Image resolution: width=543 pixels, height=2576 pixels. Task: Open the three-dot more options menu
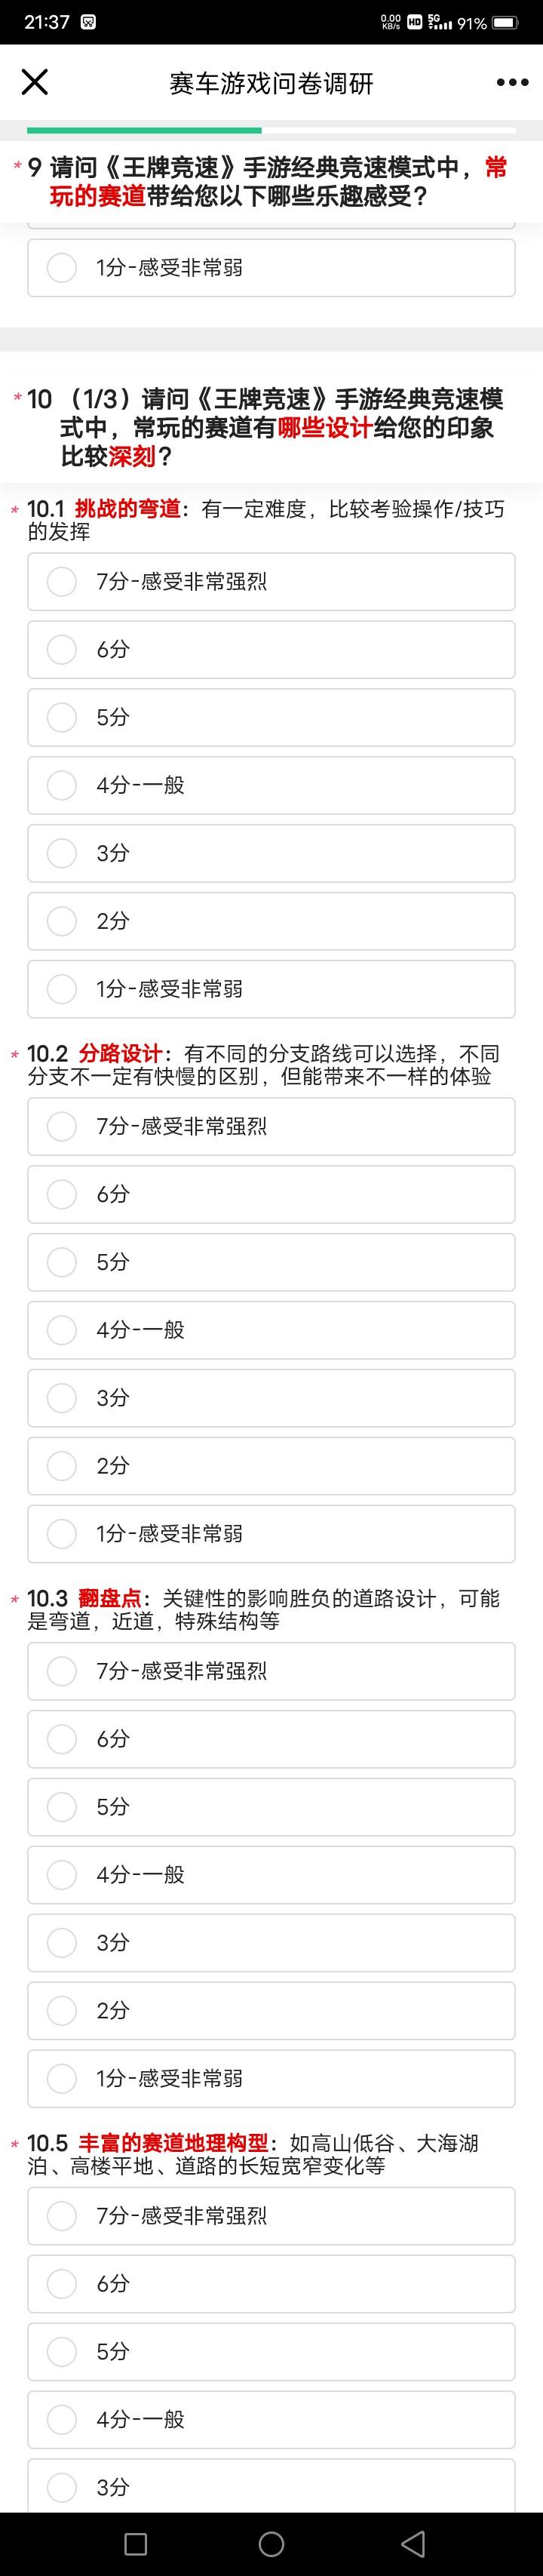point(512,82)
